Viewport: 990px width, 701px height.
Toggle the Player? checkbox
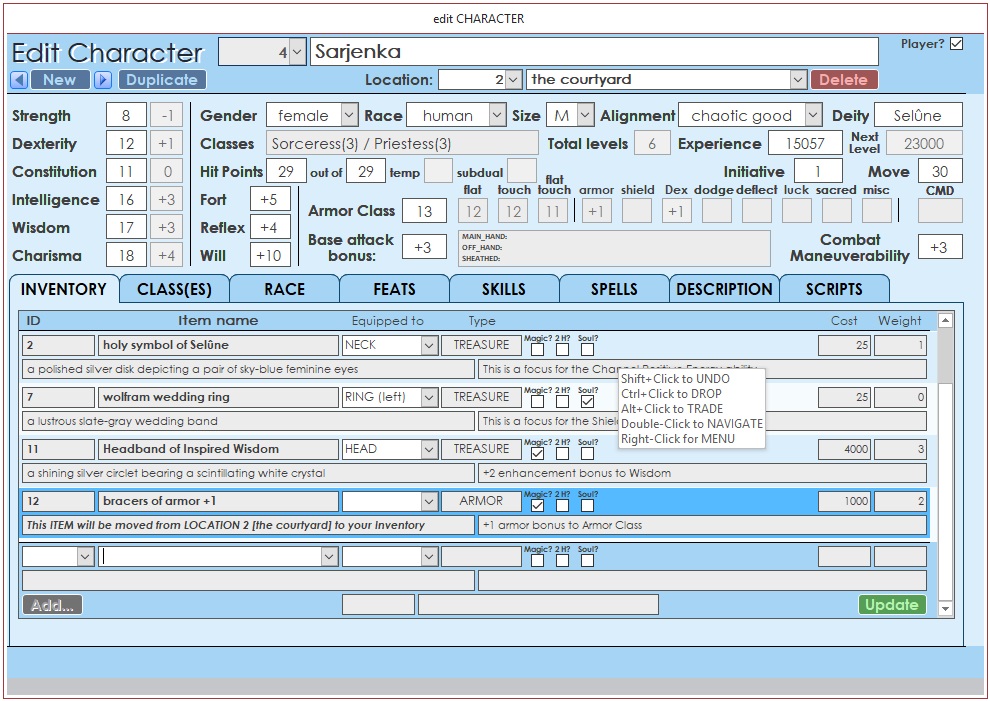pos(957,44)
